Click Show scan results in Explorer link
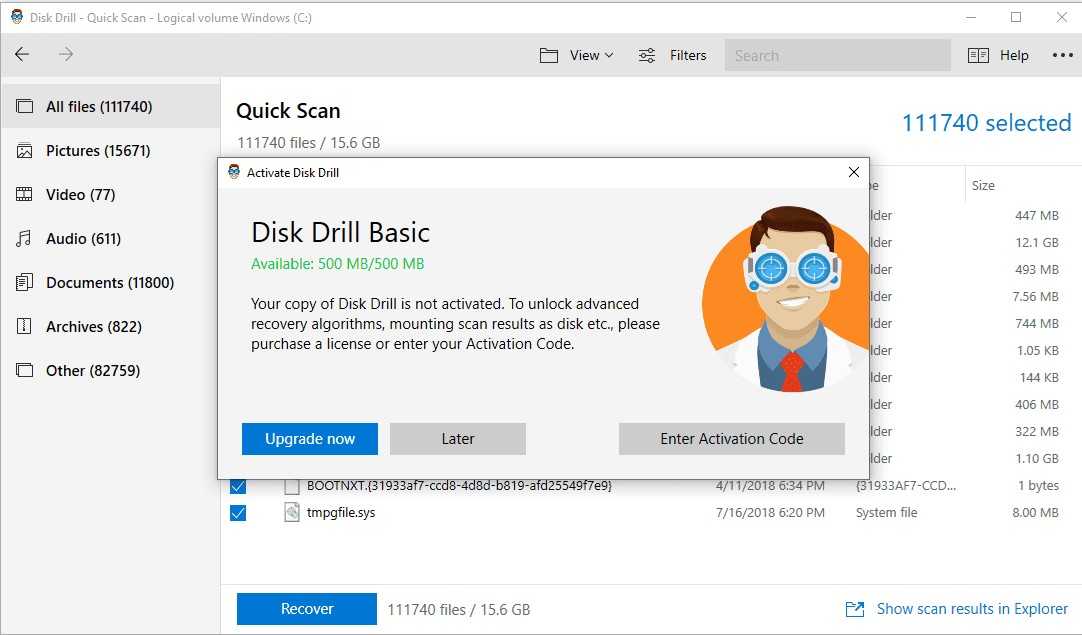This screenshot has height=635, width=1082. (971, 609)
